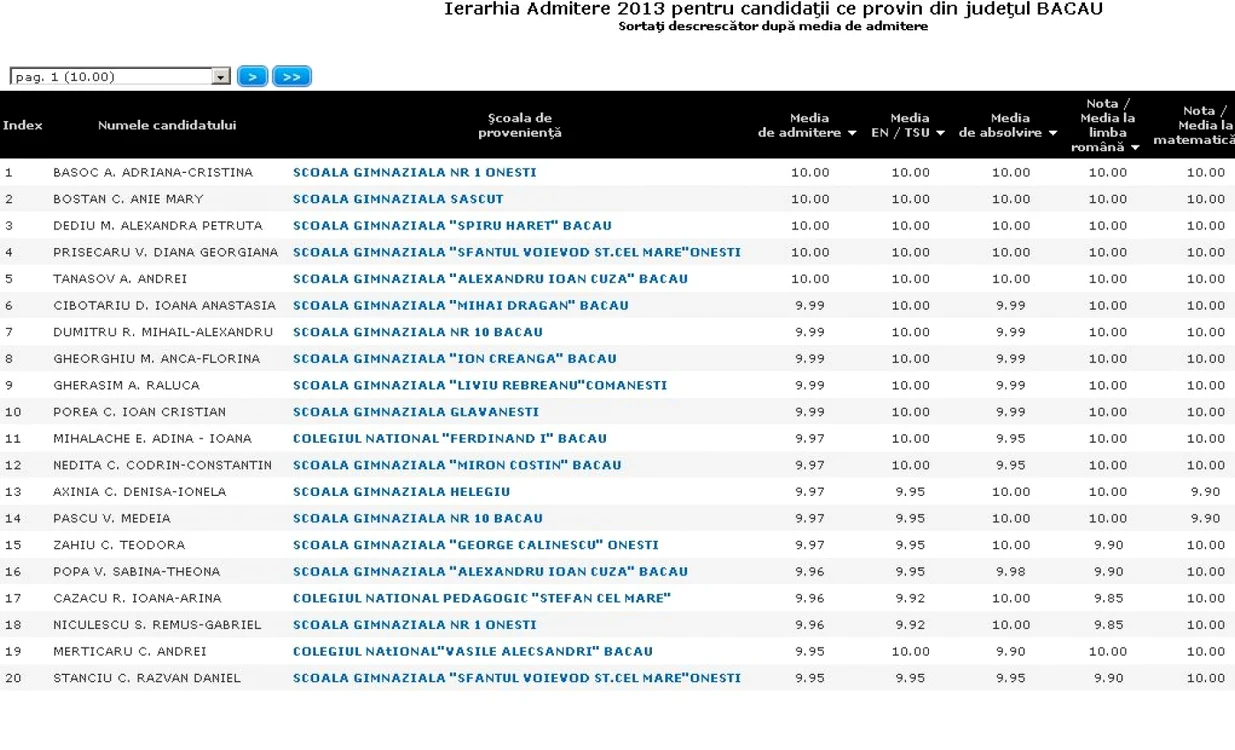Screen dimensions: 1235x750
Task: Select candidate STANCIU C. RAZVAN DANIEL
Action: pyautogui.click(x=147, y=678)
